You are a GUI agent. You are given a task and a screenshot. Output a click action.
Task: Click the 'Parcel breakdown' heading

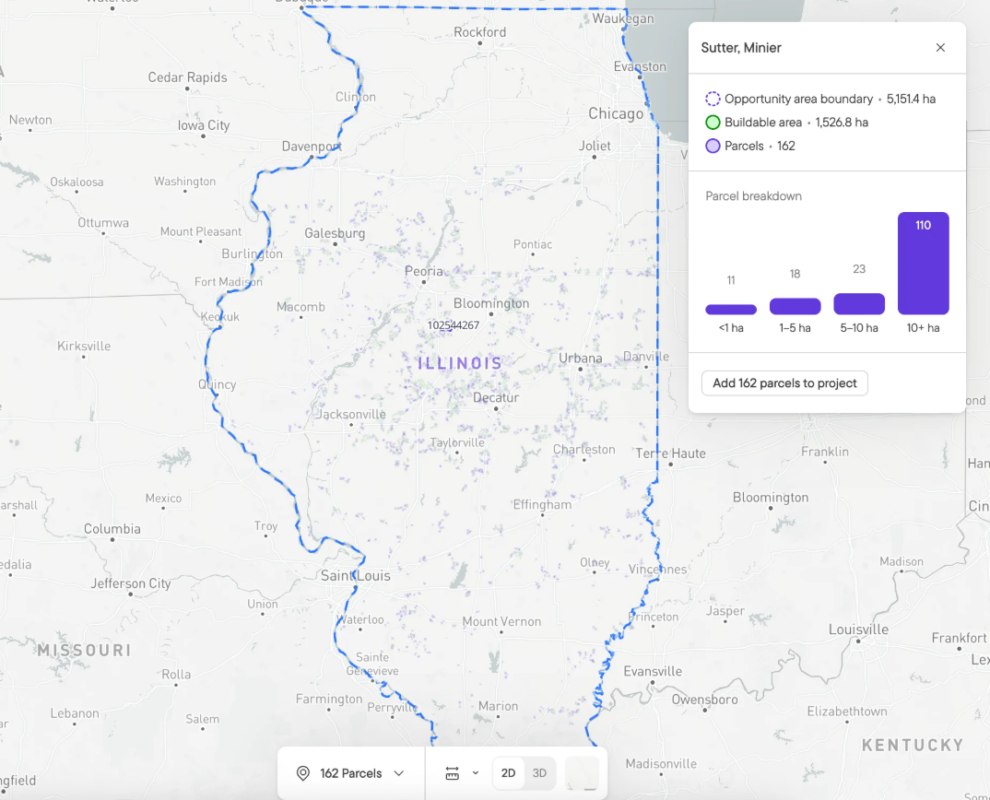click(x=753, y=196)
